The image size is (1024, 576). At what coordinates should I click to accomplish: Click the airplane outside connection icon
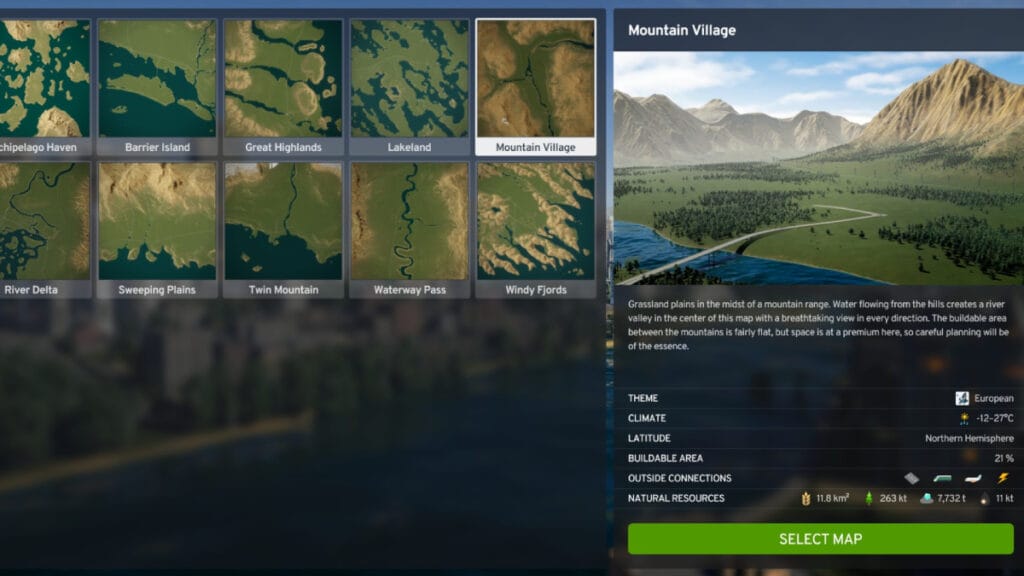tap(970, 479)
